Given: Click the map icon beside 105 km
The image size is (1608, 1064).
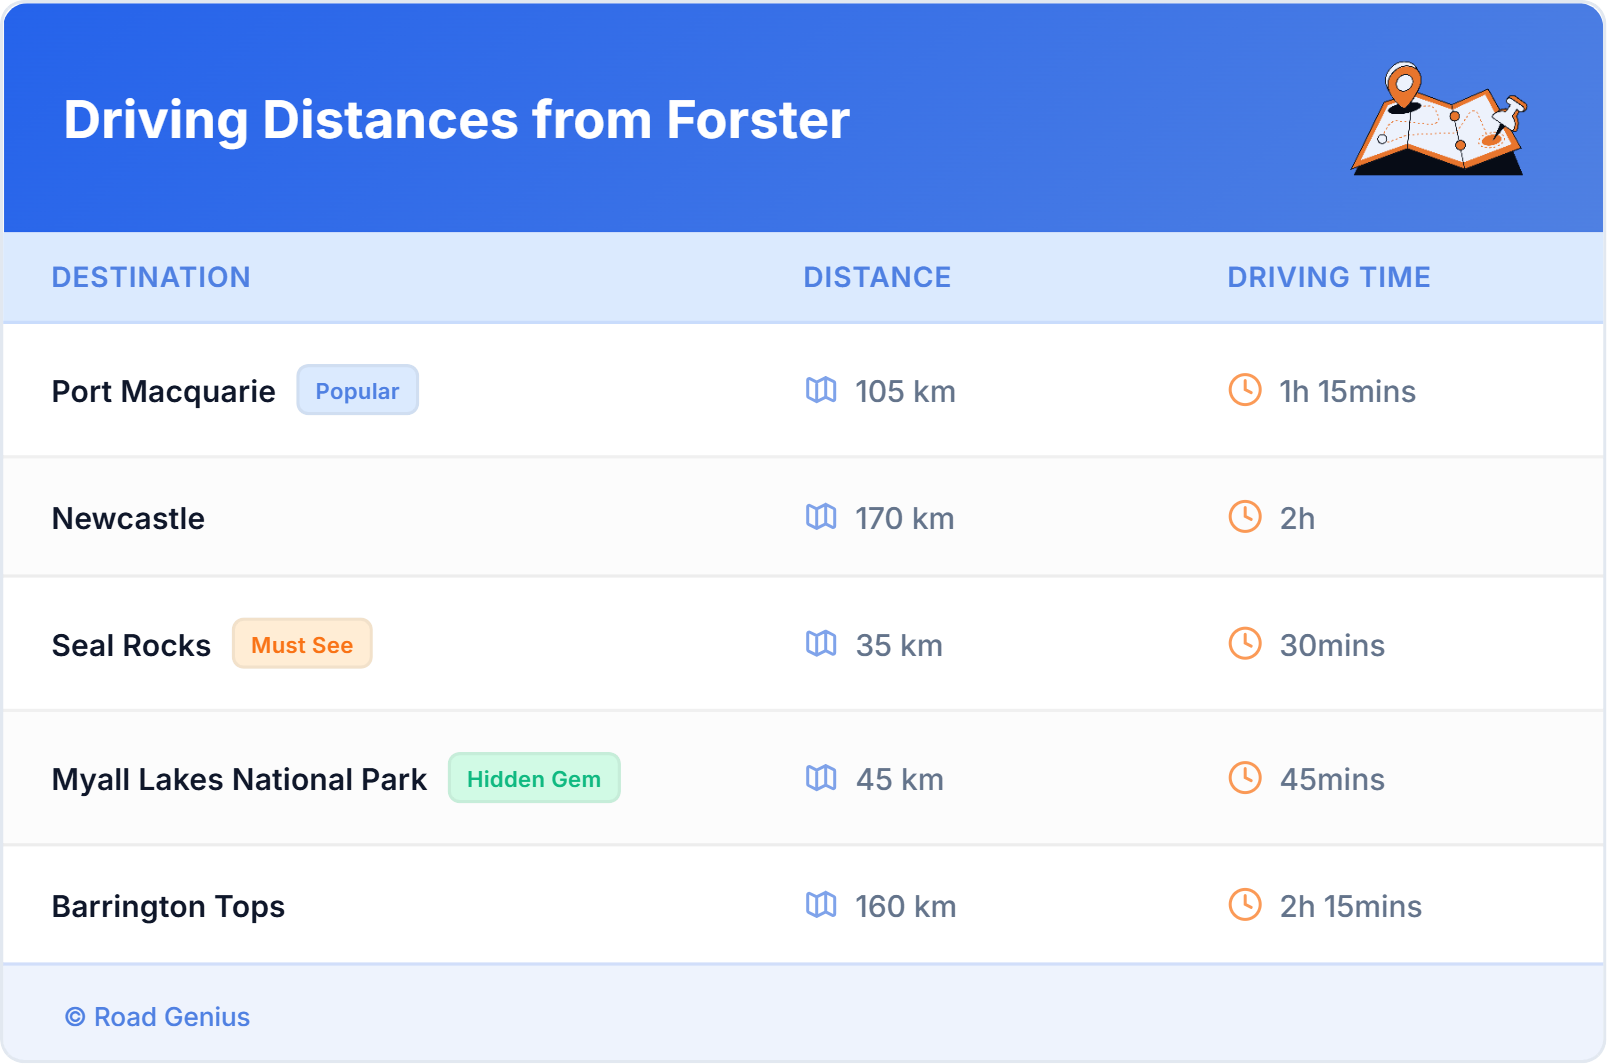Looking at the screenshot, I should coord(821,390).
